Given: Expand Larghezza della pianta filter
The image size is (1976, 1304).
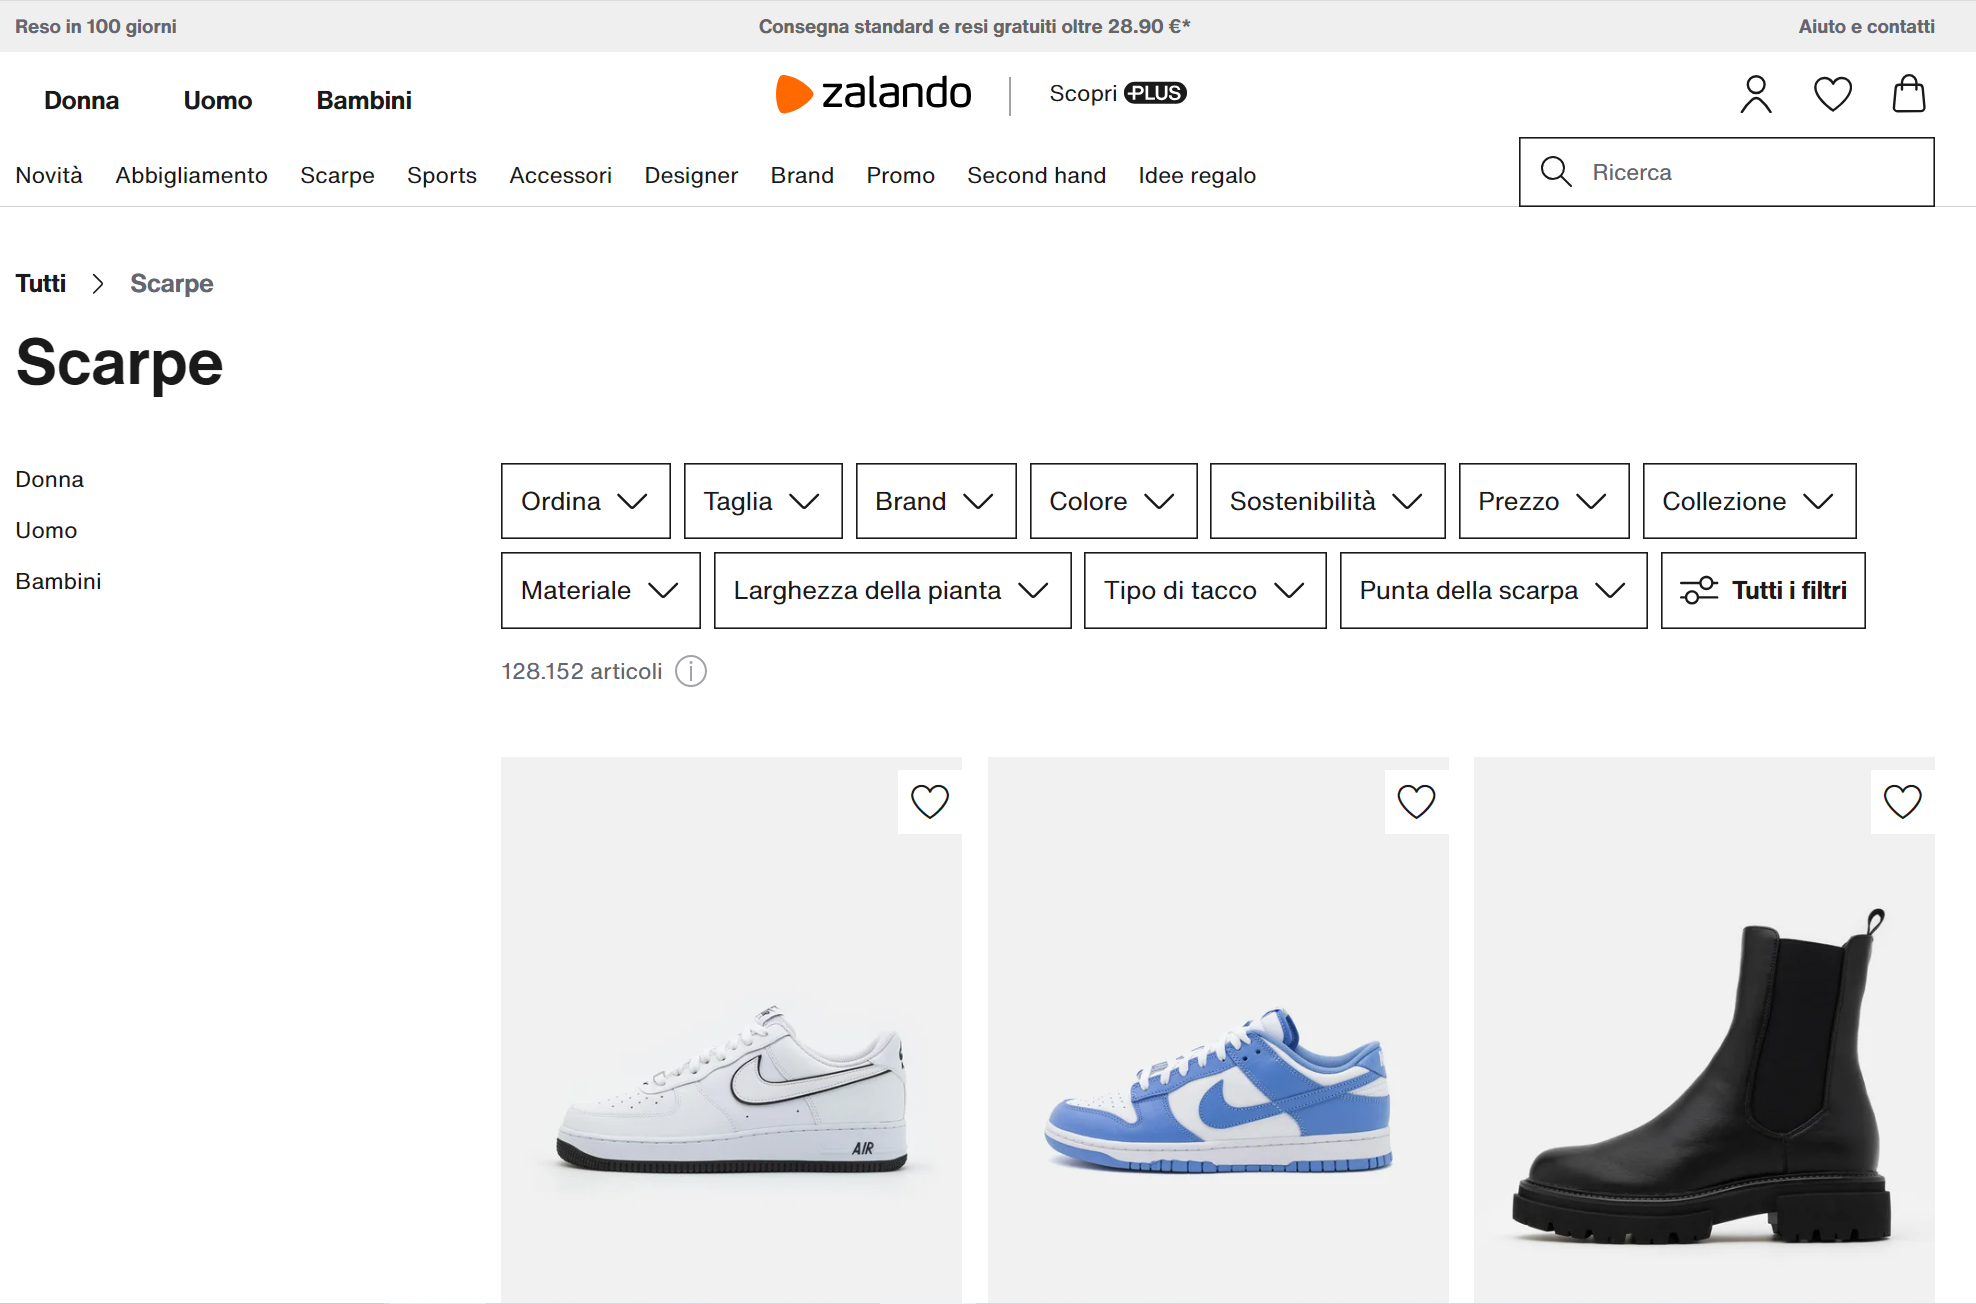Looking at the screenshot, I should pyautogui.click(x=893, y=590).
